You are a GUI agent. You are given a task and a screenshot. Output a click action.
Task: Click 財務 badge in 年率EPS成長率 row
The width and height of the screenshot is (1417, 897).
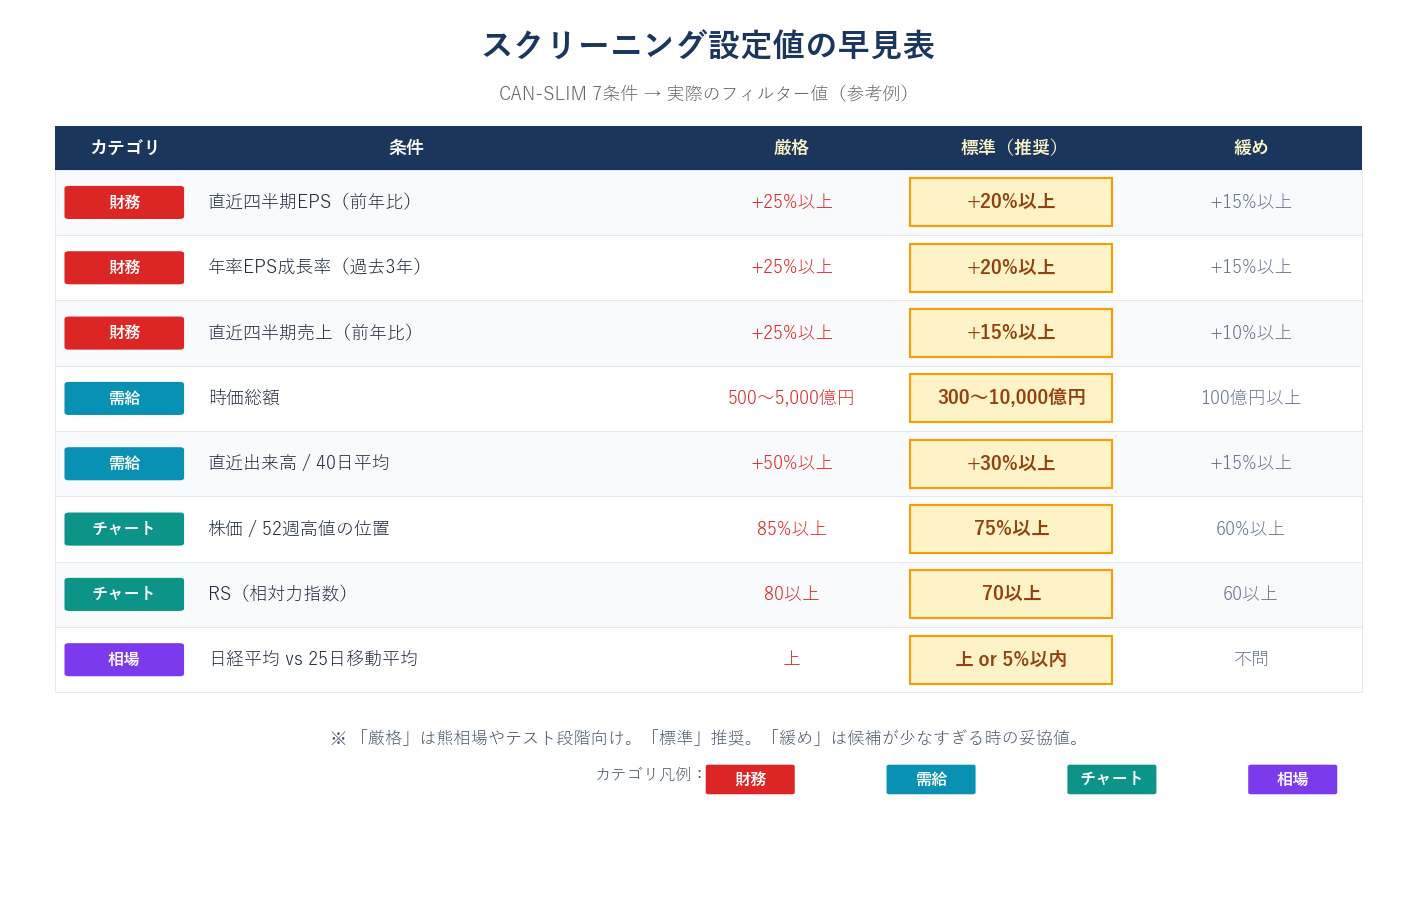tap(124, 267)
